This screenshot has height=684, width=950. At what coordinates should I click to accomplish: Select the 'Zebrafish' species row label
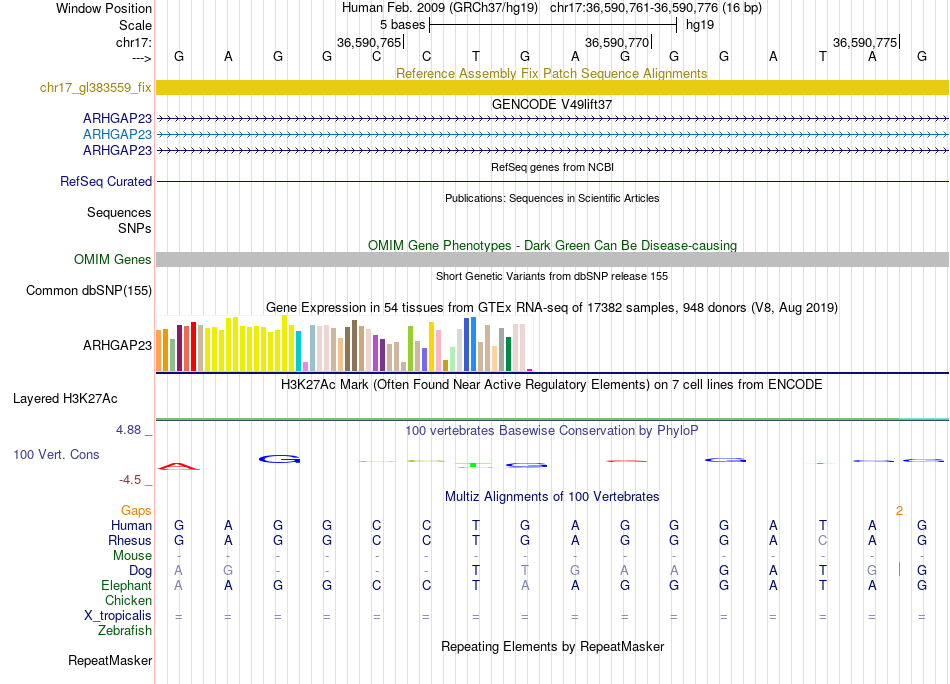125,631
